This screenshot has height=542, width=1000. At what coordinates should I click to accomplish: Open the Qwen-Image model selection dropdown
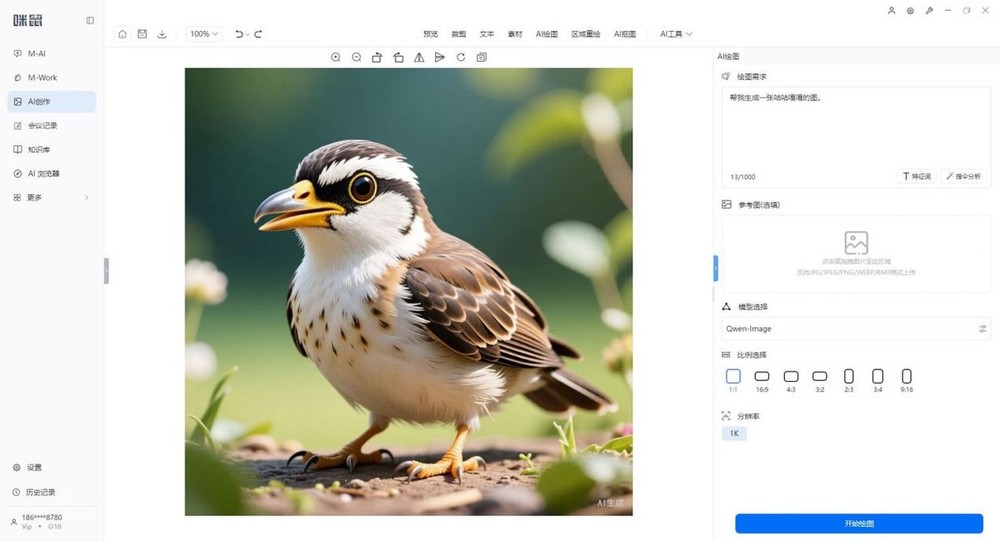[x=856, y=328]
